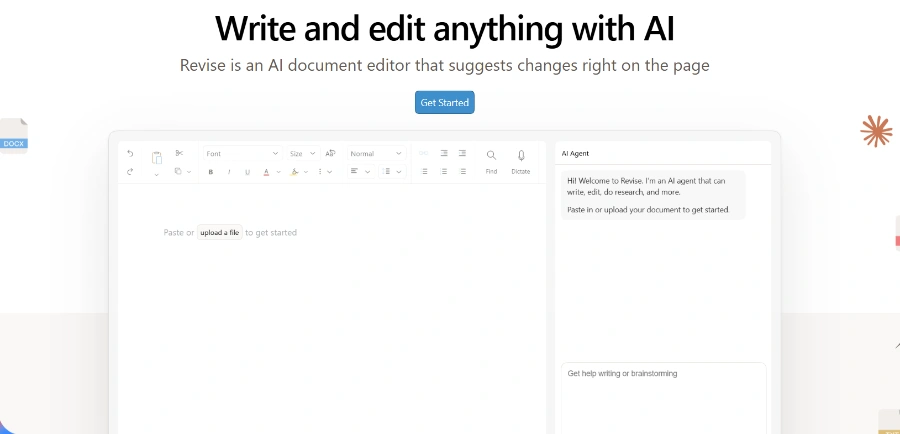The width and height of the screenshot is (900, 434).
Task: Click the upload a file button
Action: click(220, 232)
